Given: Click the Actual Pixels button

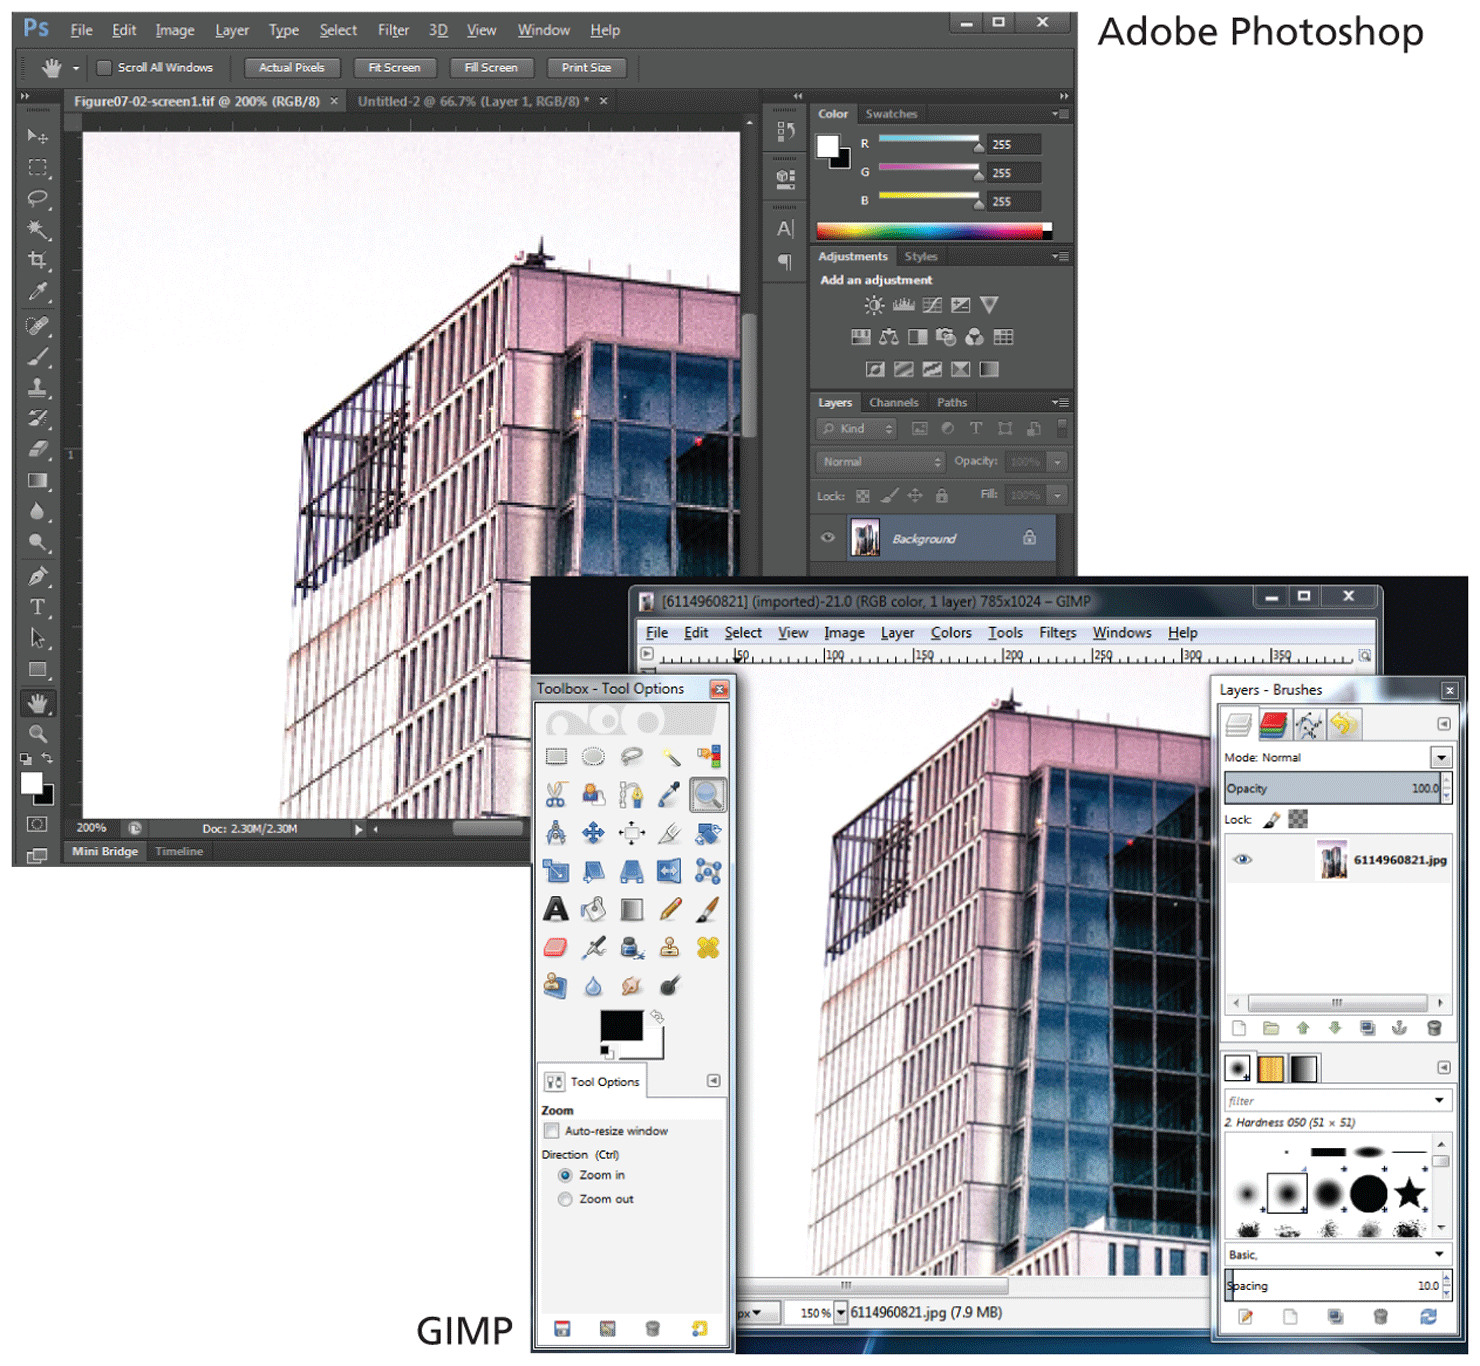Looking at the screenshot, I should coord(291,68).
